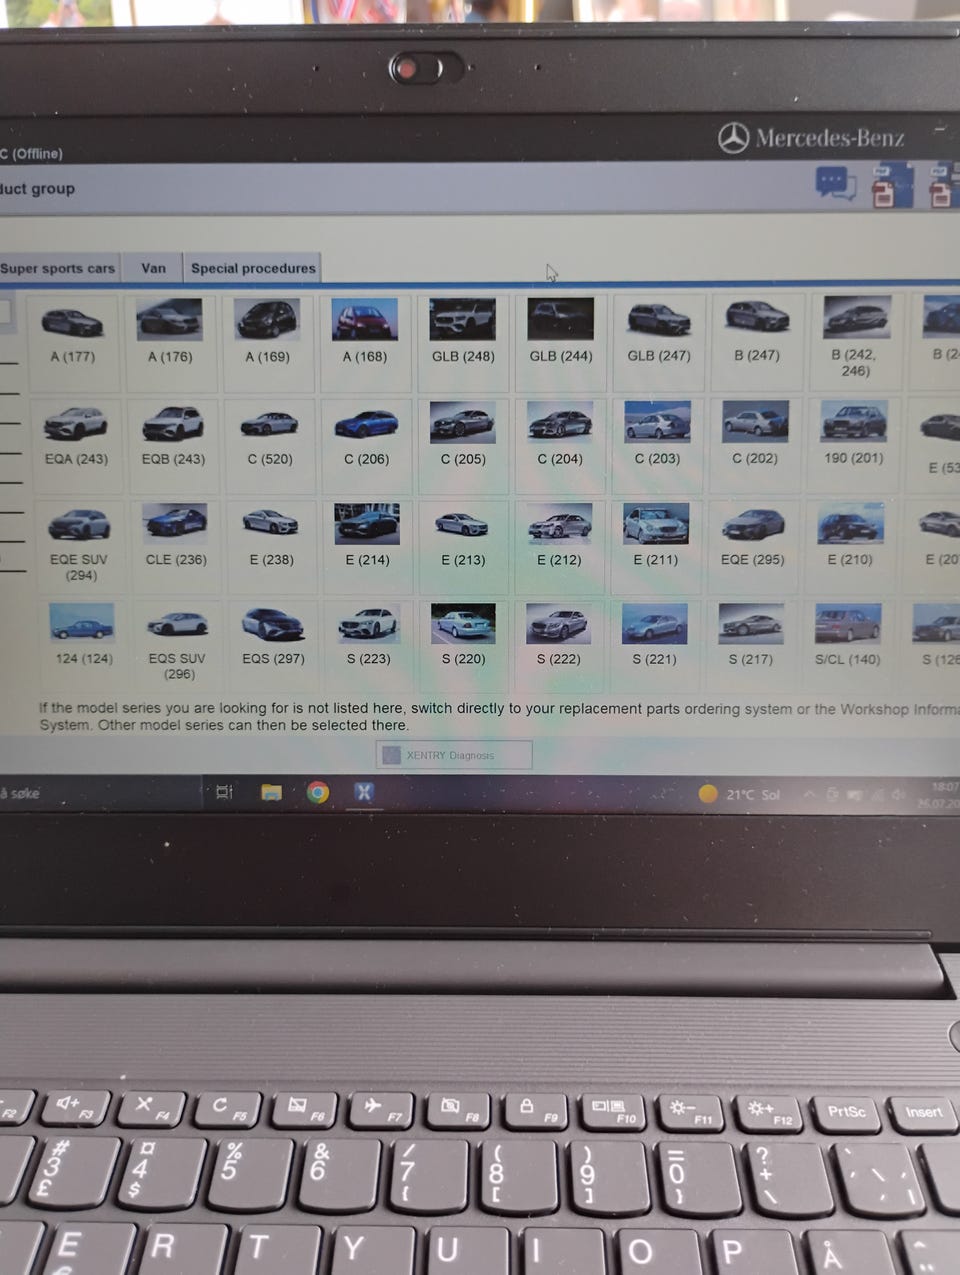Screen dimensions: 960x1275
Task: Open the chat feedback speech bubble icon
Action: pos(835,183)
